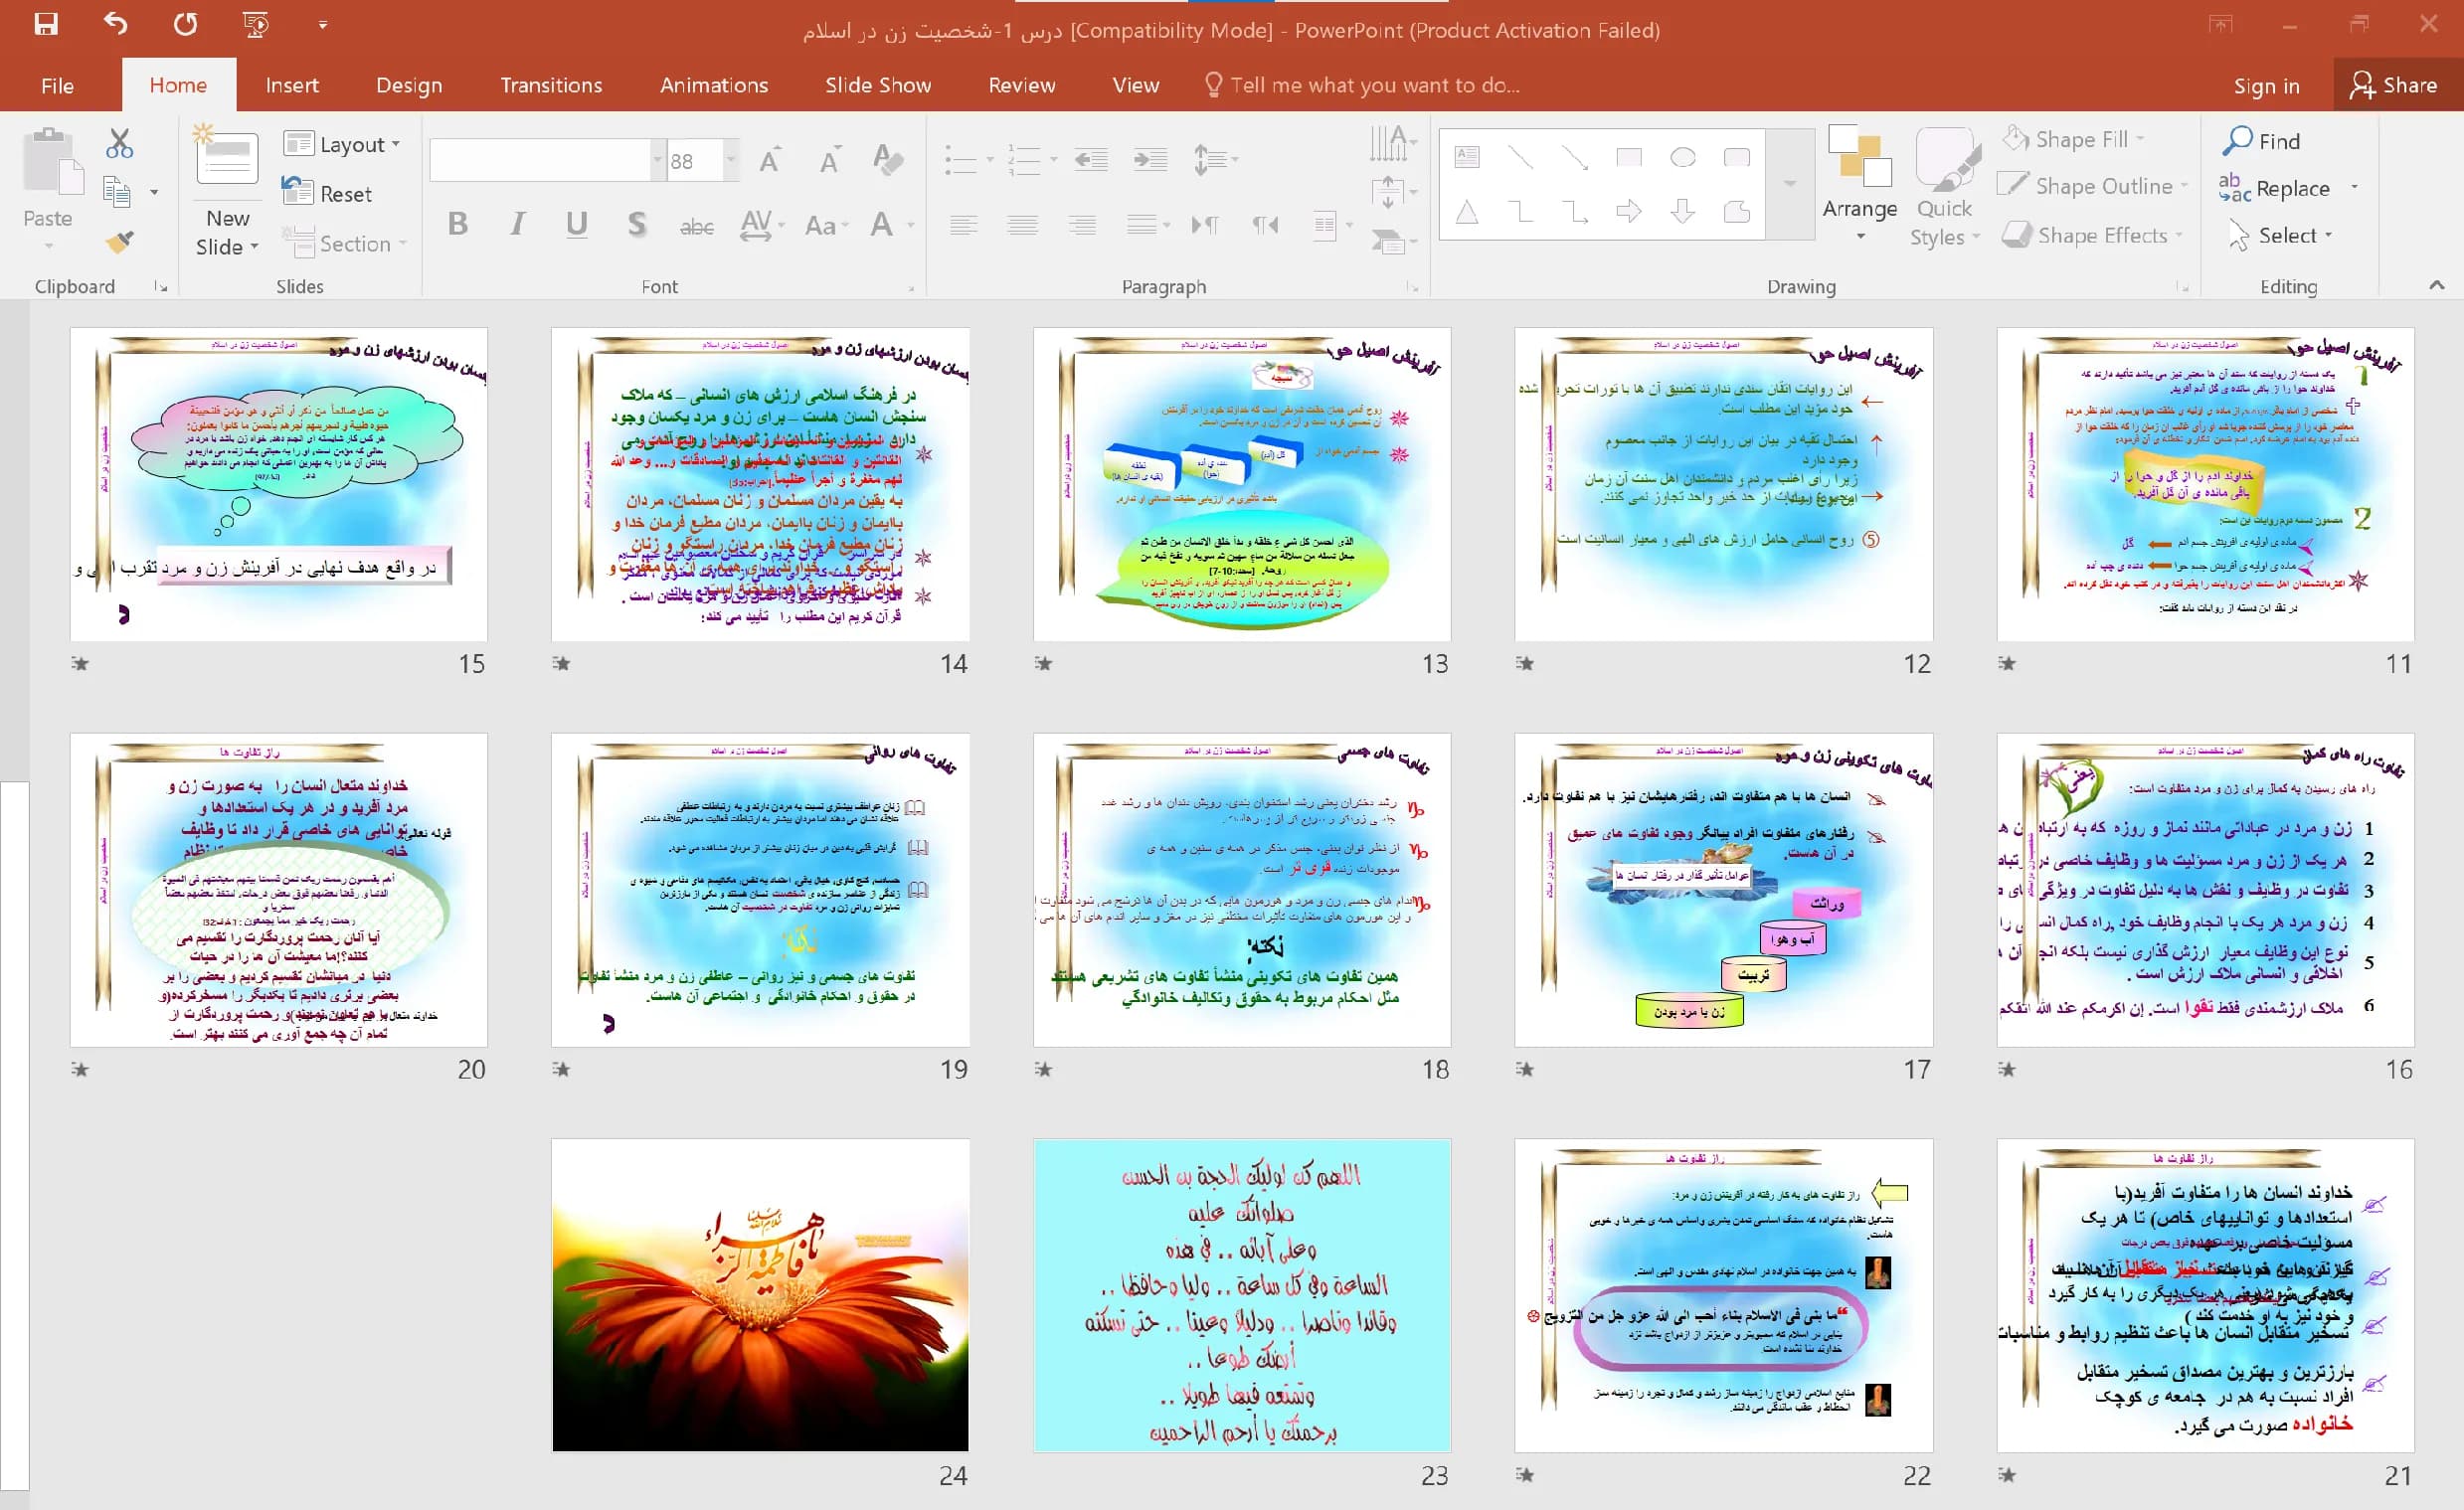Open the Layout dropdown
This screenshot has height=1510, width=2464.
click(x=341, y=144)
